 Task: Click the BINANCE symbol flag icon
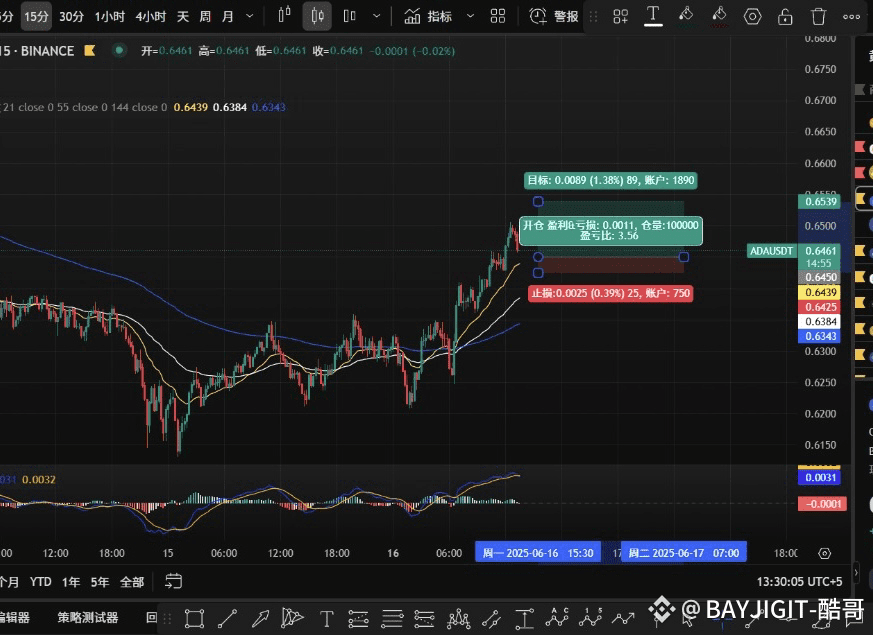[x=89, y=51]
